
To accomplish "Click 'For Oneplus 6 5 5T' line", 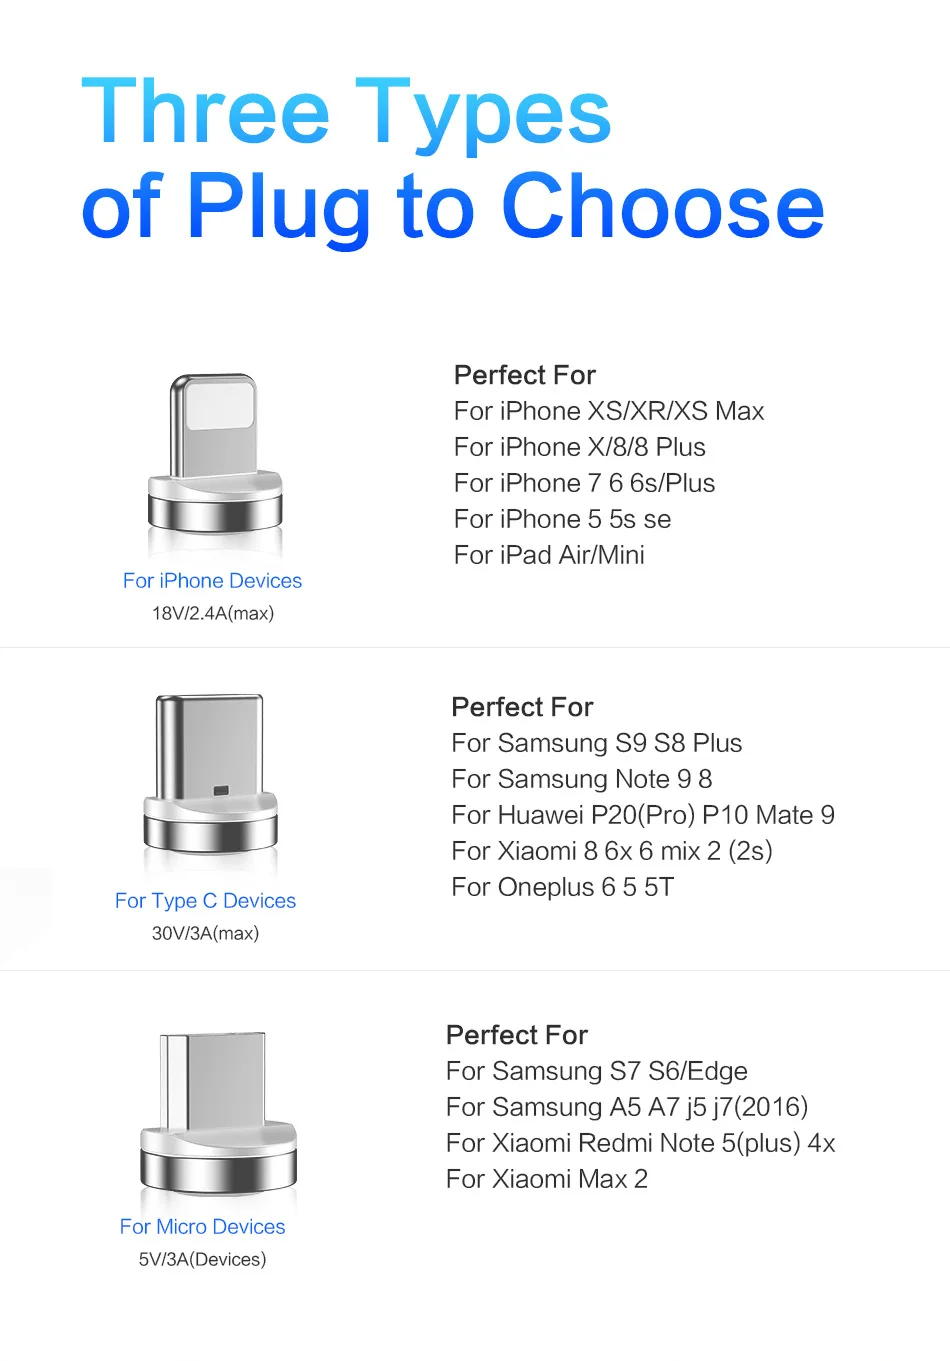I will (563, 887).
